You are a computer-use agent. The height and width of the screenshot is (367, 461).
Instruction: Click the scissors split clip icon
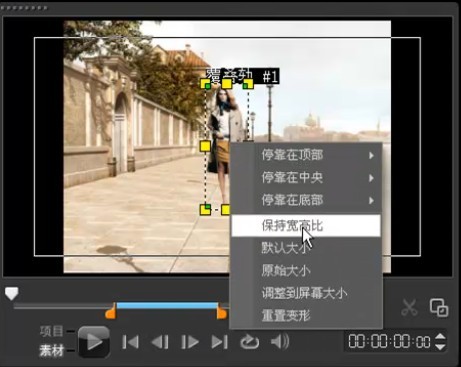tap(409, 307)
